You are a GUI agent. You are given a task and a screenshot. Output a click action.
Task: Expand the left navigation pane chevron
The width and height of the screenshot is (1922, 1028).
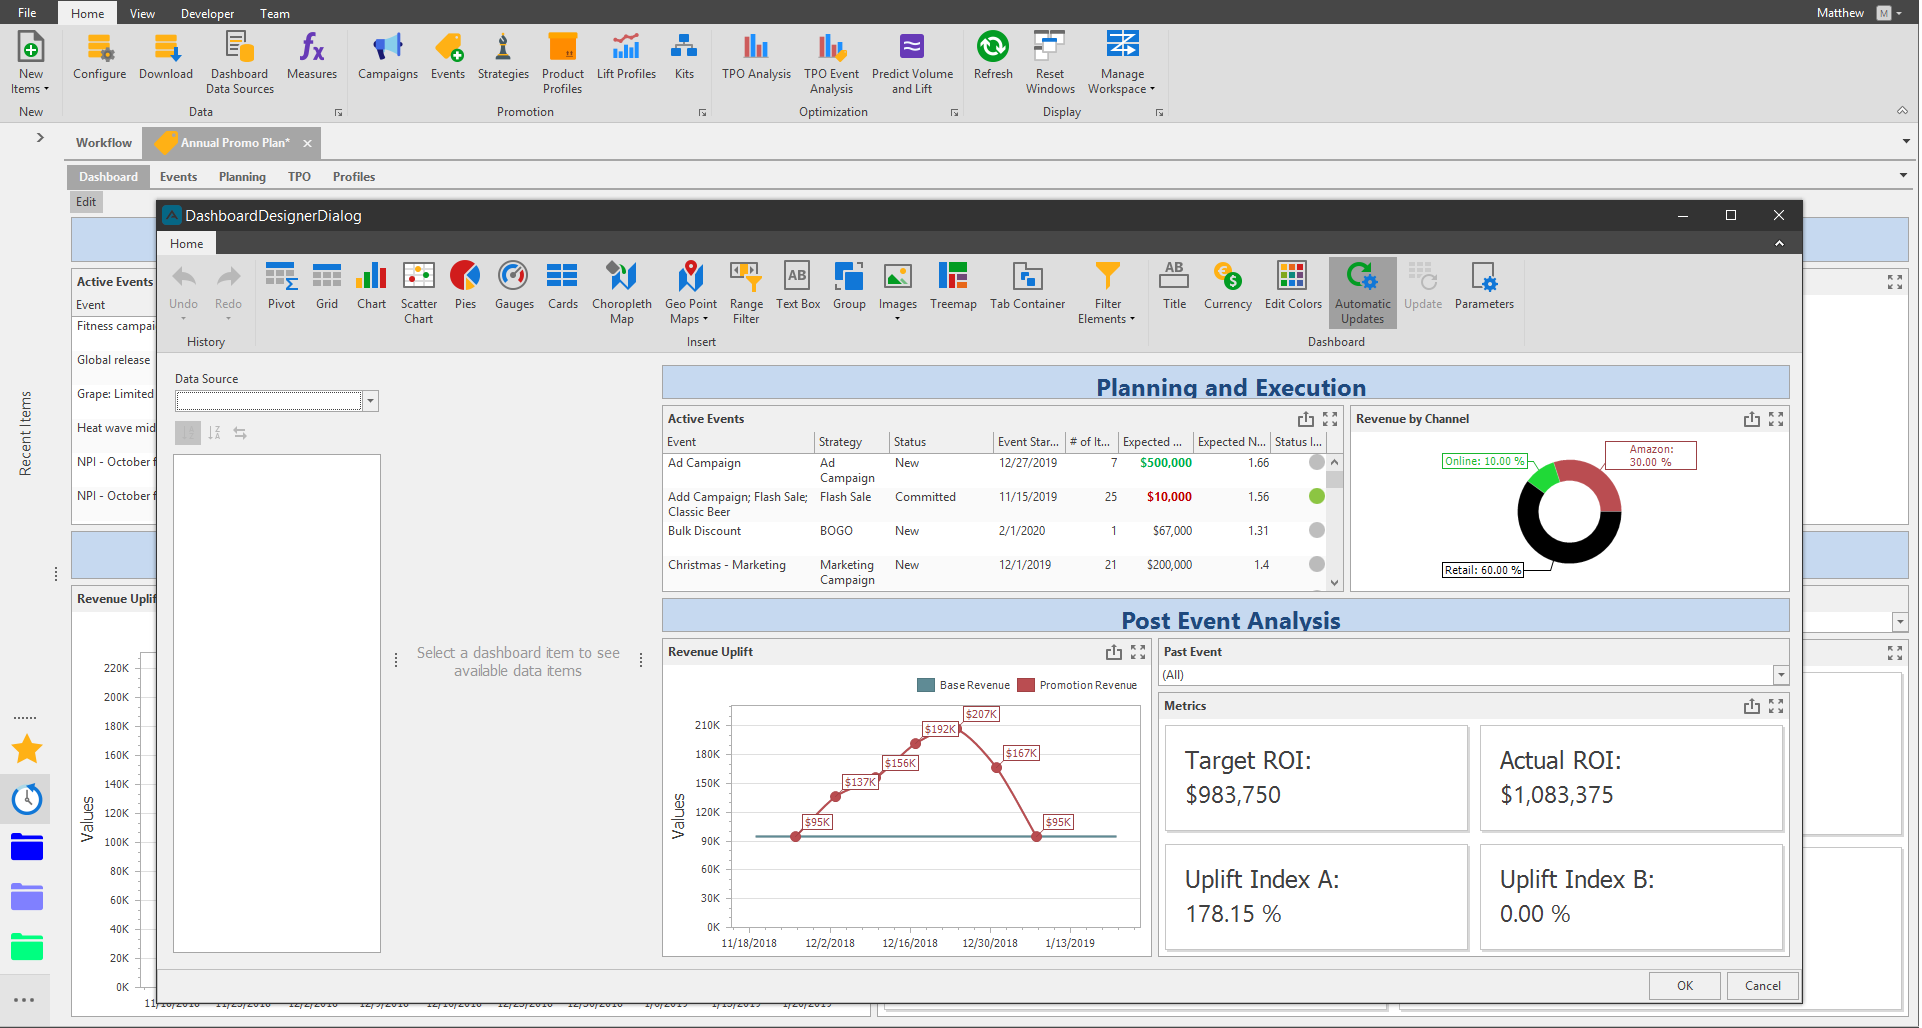(x=40, y=137)
